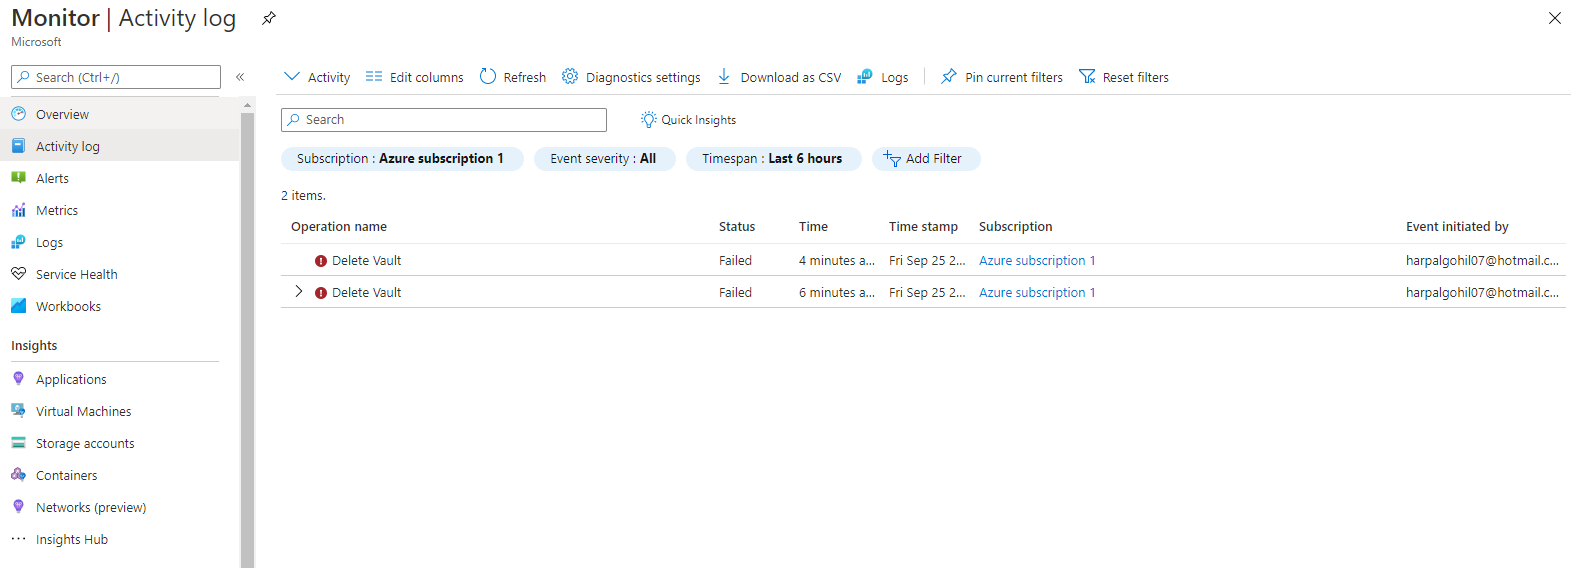Open the first Delete Vault operation
Image resolution: width=1591 pixels, height=568 pixels.
[x=366, y=261]
